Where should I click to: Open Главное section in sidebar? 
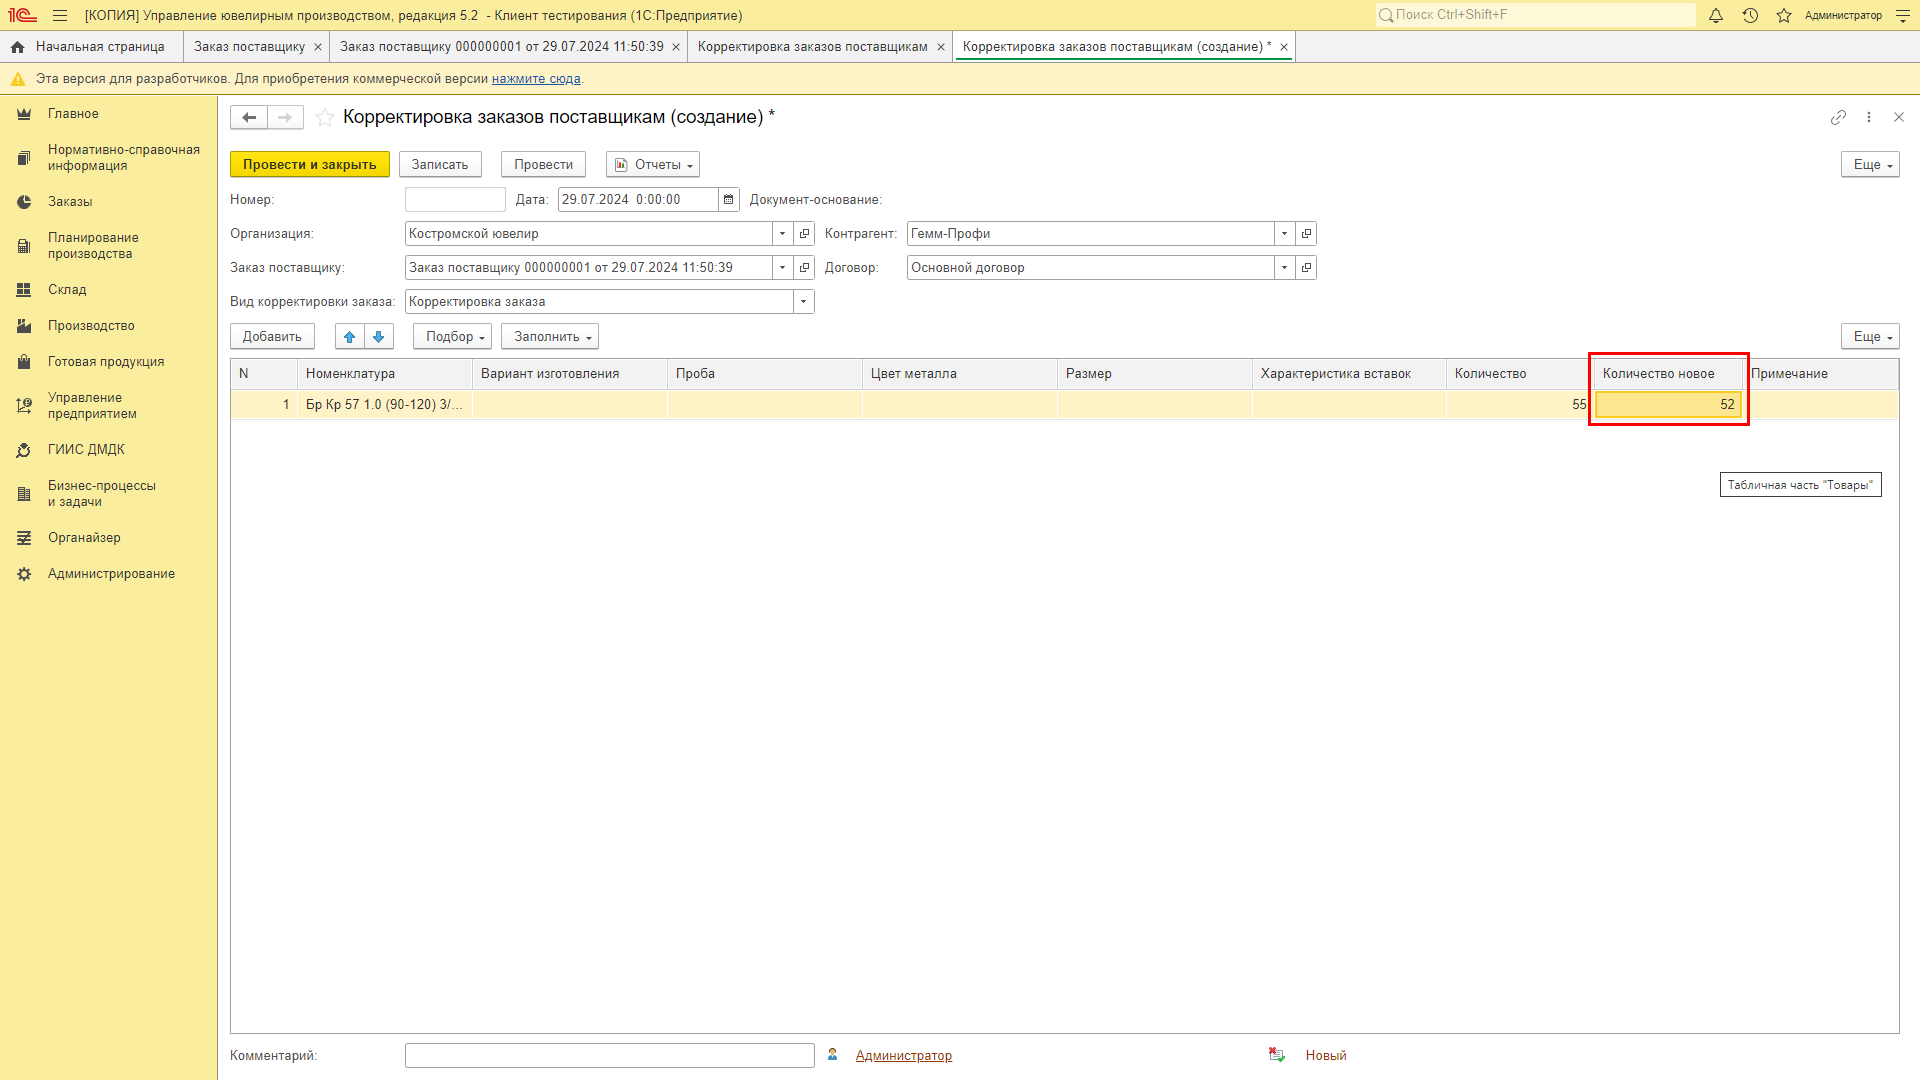(x=73, y=114)
